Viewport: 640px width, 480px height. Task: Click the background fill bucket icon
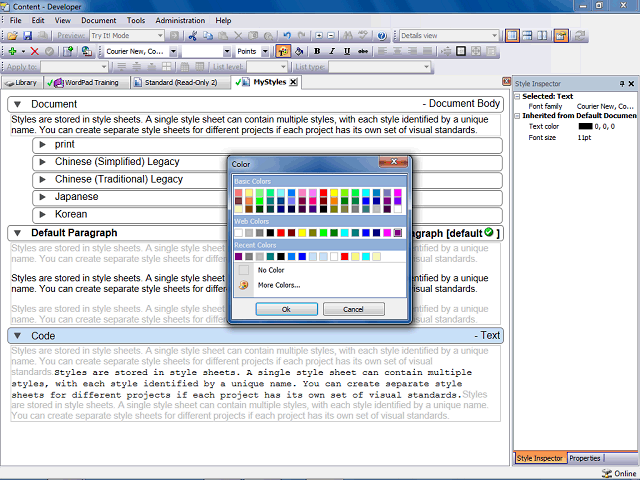click(299, 51)
